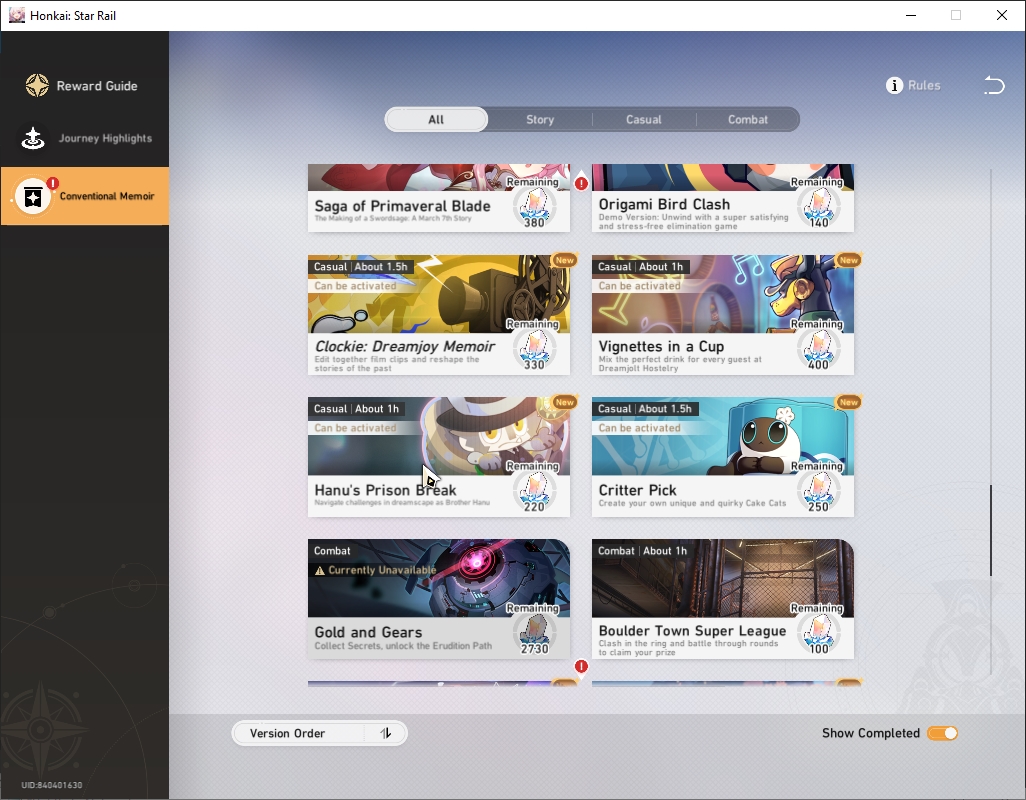Open the Origami Bird Clash card
Screen dimensions: 1026x800
723,198
